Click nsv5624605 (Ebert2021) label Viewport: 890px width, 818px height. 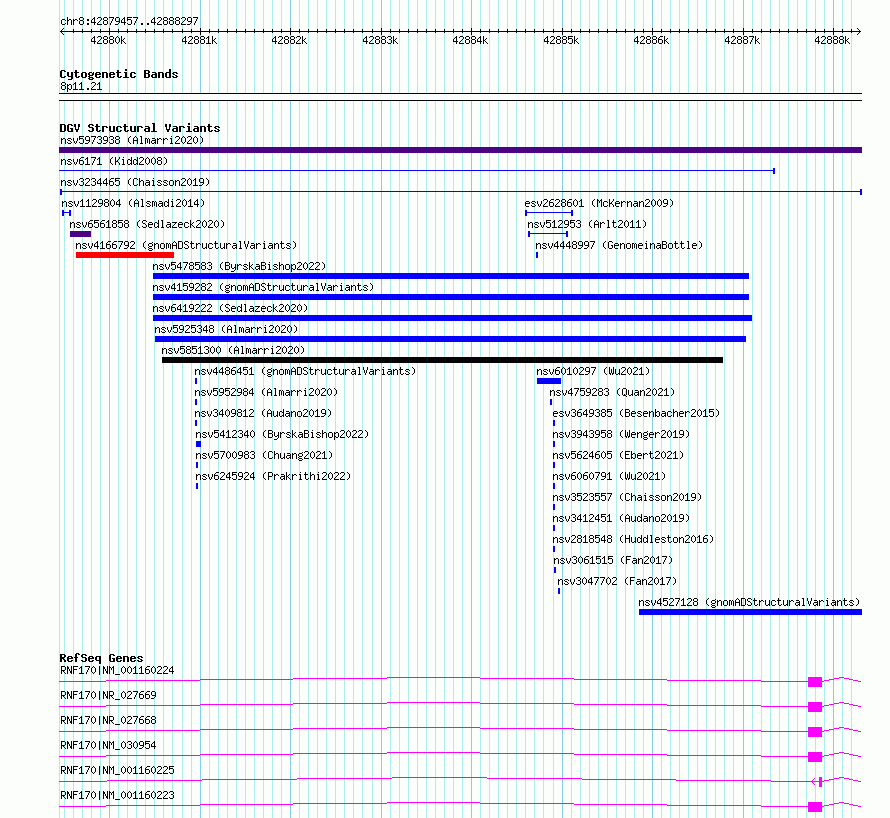[x=618, y=455]
